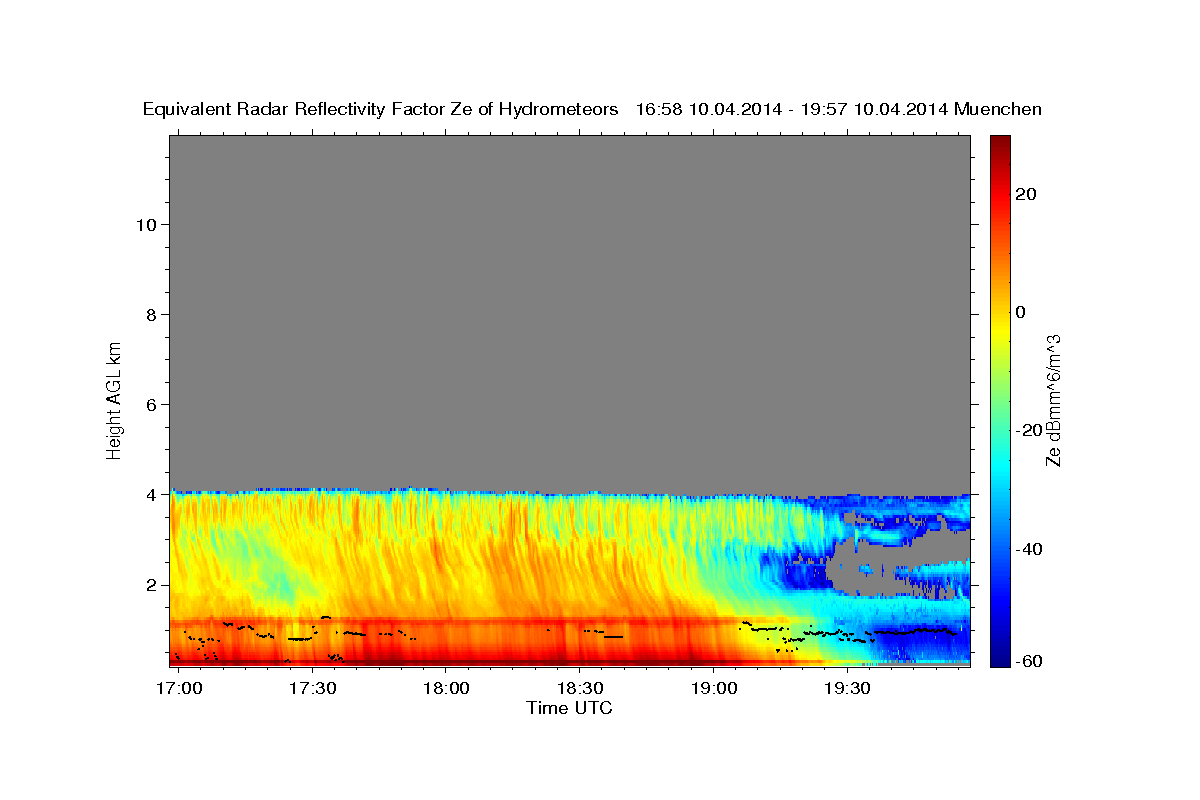This screenshot has width=1200, height=800.
Task: Click the 'Height AGL km' axis label
Action: pyautogui.click(x=114, y=399)
